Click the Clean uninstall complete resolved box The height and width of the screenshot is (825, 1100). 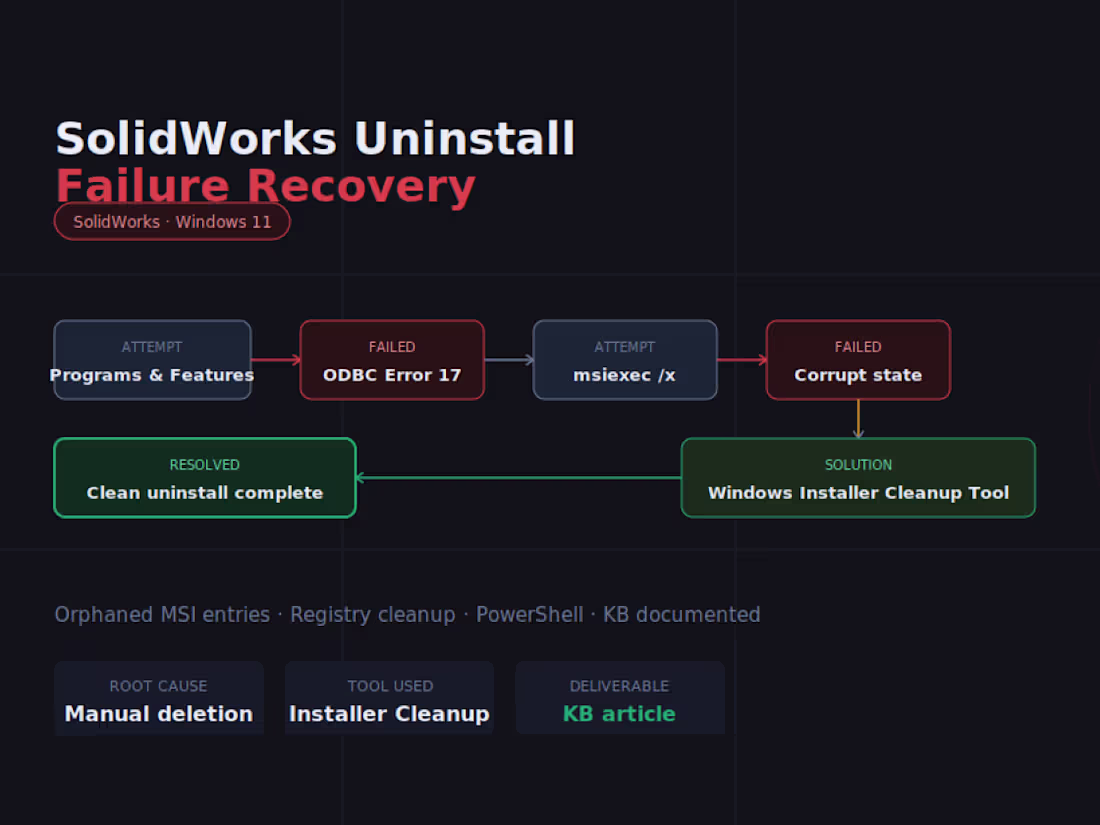pyautogui.click(x=205, y=478)
